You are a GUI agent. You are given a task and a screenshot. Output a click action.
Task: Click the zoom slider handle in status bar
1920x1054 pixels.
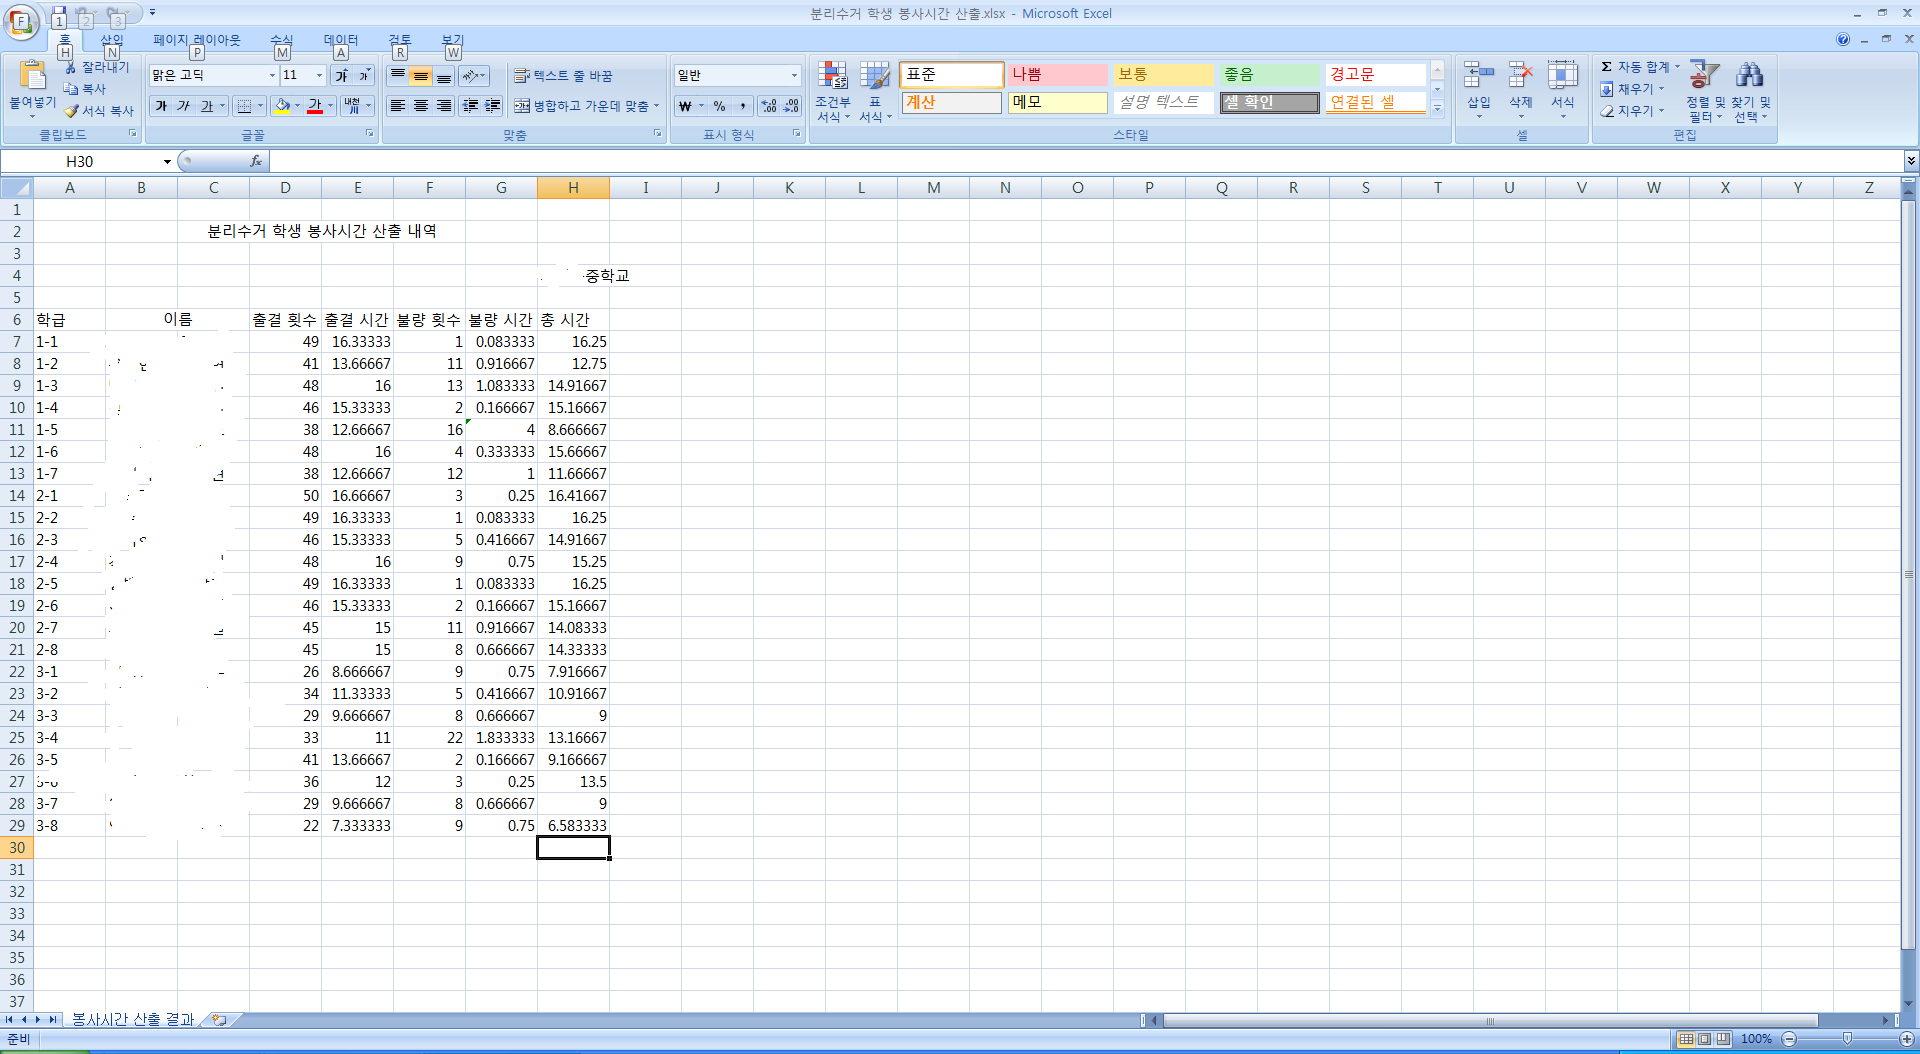pyautogui.click(x=1846, y=1039)
